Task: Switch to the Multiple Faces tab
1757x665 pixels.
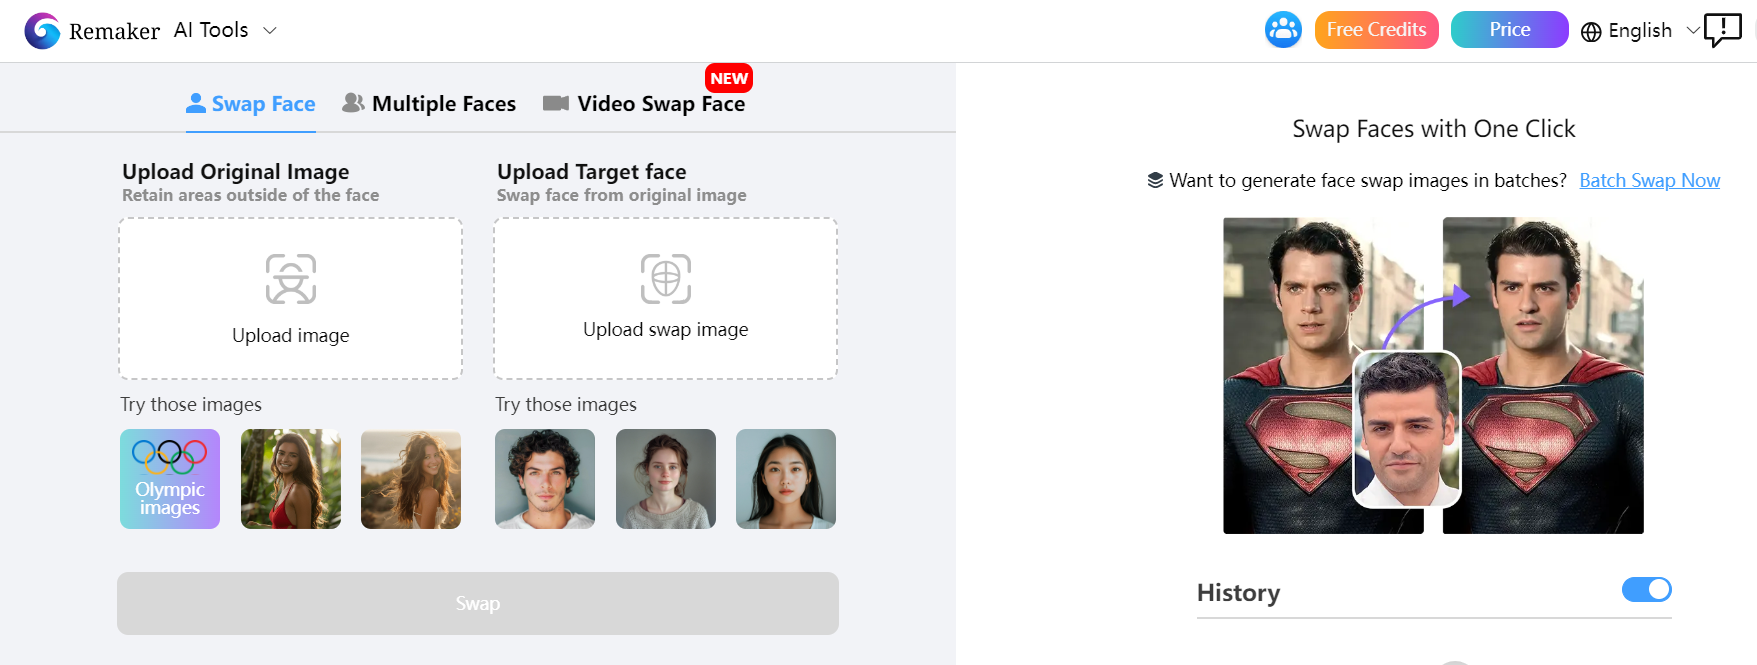Action: click(x=429, y=104)
